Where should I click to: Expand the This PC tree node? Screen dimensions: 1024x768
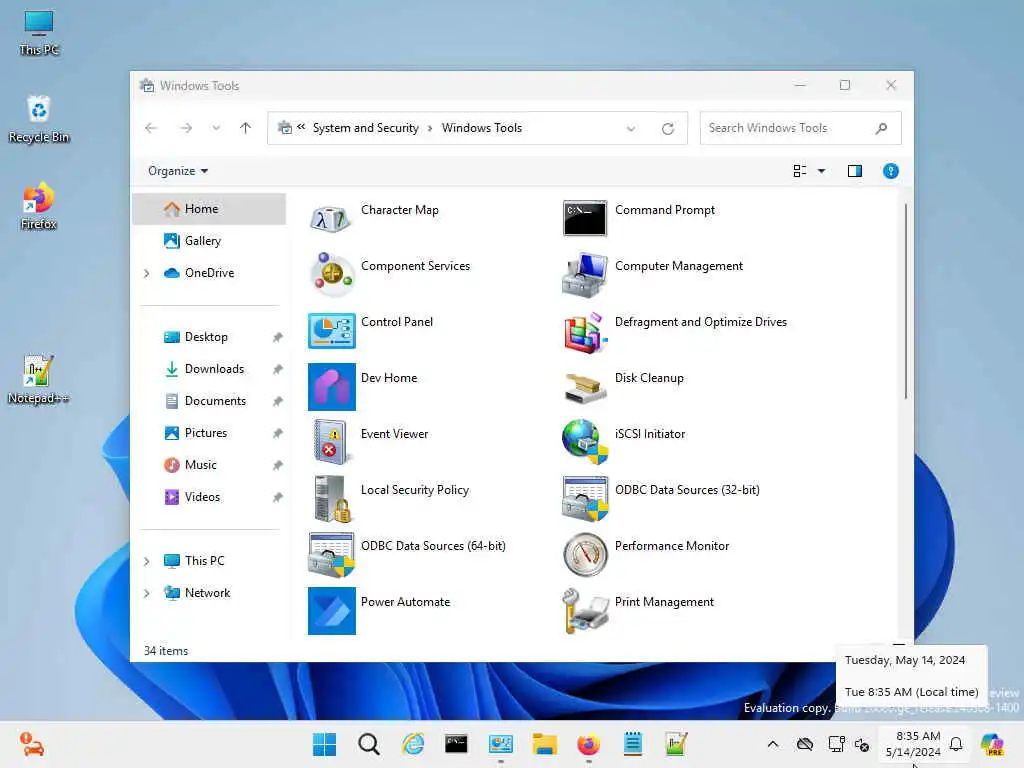pyautogui.click(x=147, y=562)
